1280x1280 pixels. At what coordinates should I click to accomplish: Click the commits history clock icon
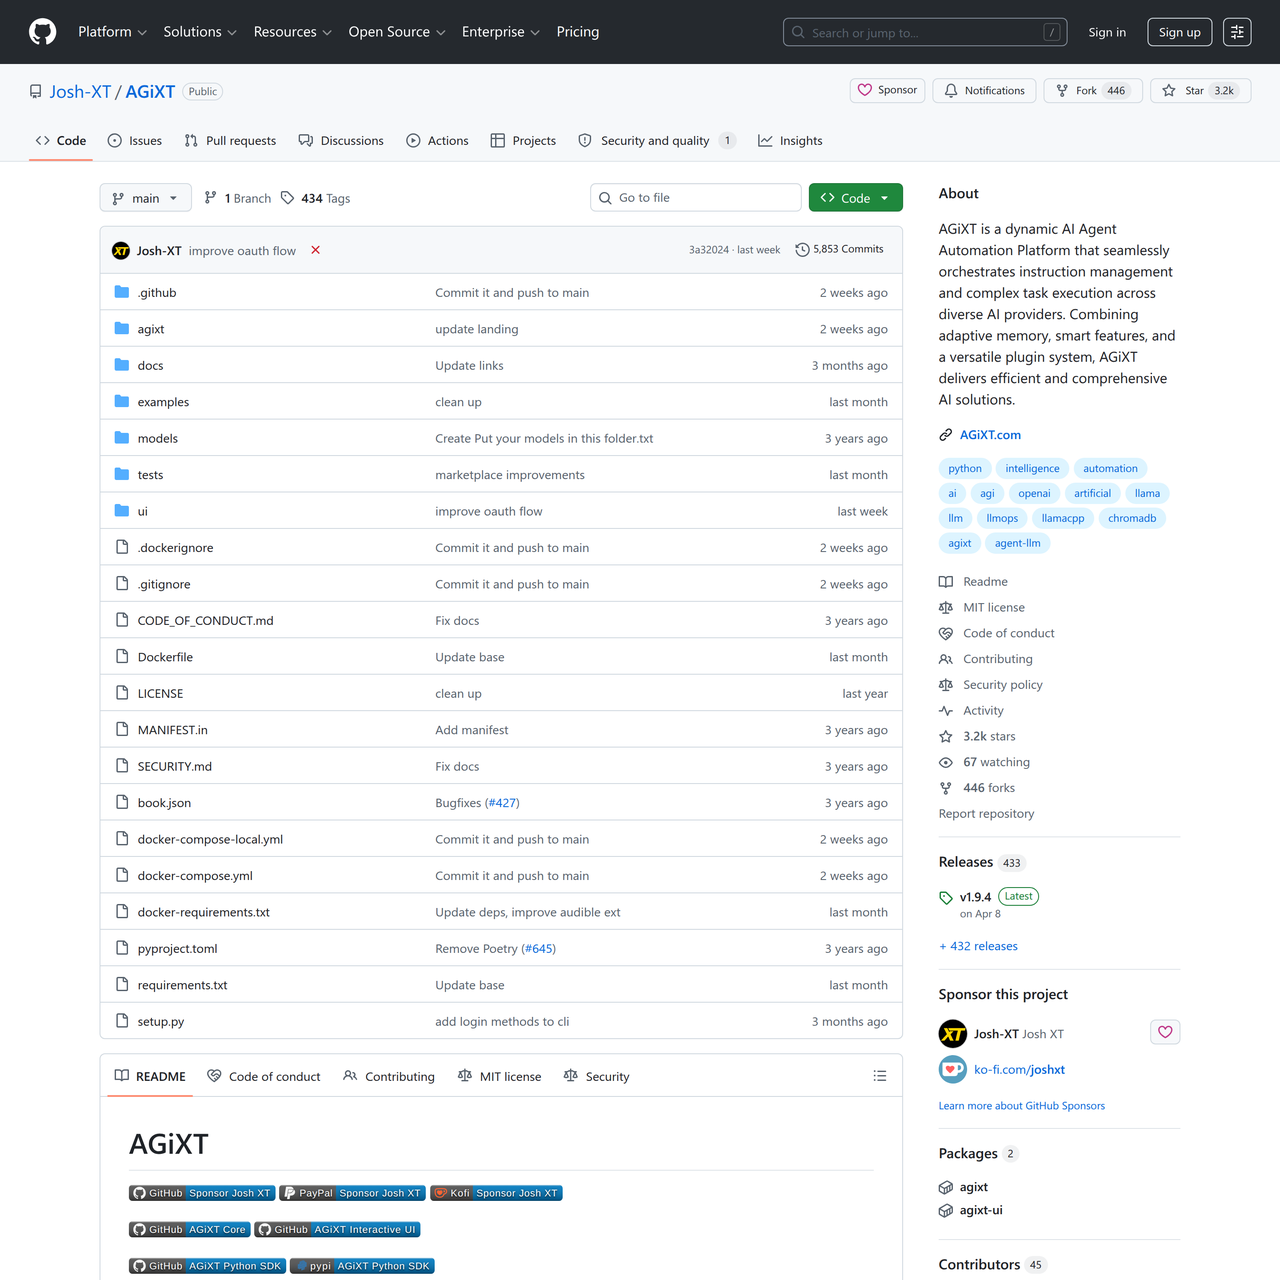pos(802,250)
